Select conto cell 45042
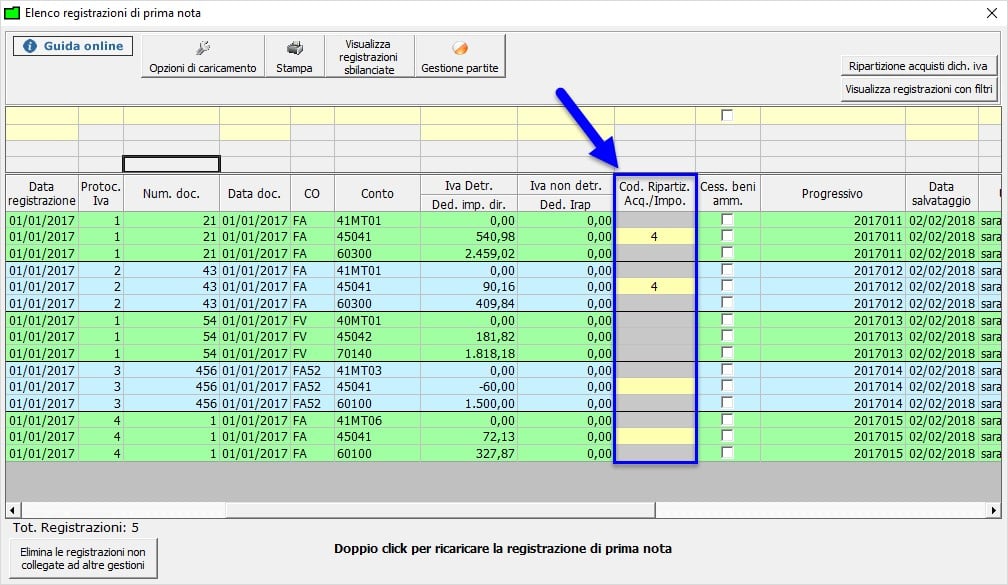Viewport: 1008px width, 585px height. 377,336
